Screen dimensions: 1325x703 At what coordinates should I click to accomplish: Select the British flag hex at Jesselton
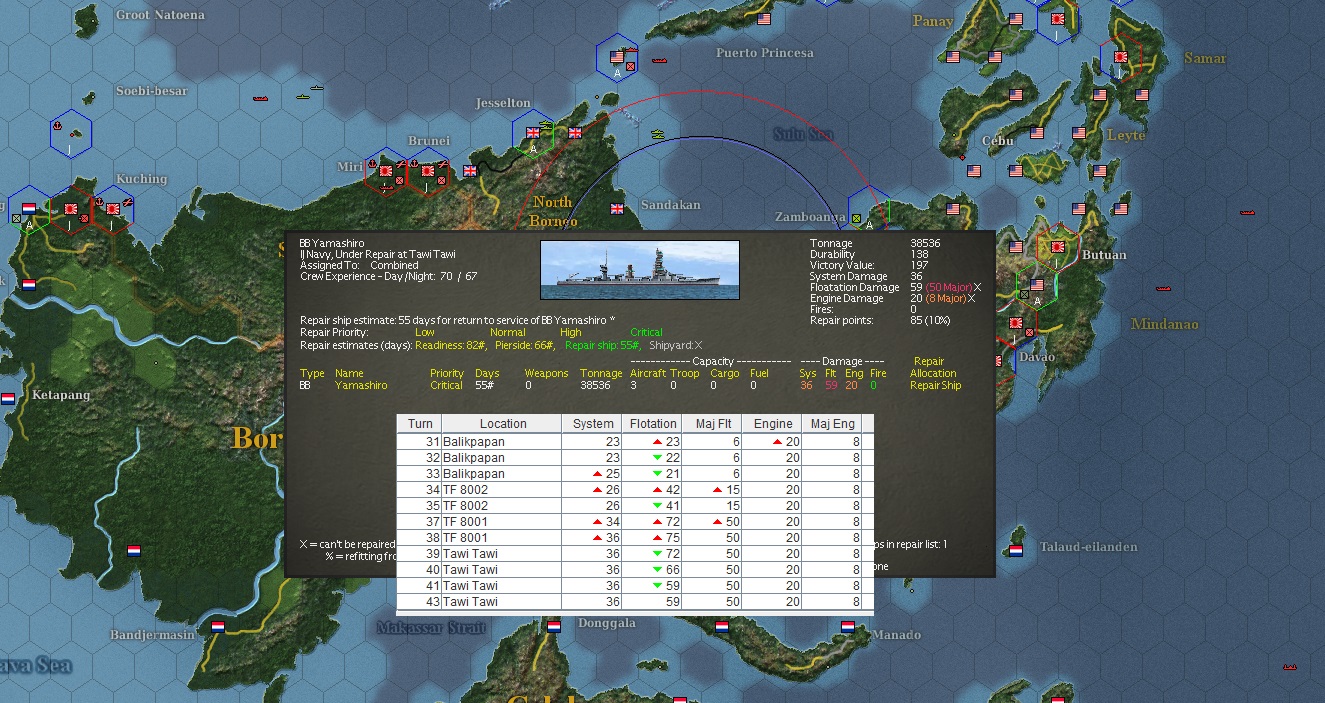coord(533,134)
